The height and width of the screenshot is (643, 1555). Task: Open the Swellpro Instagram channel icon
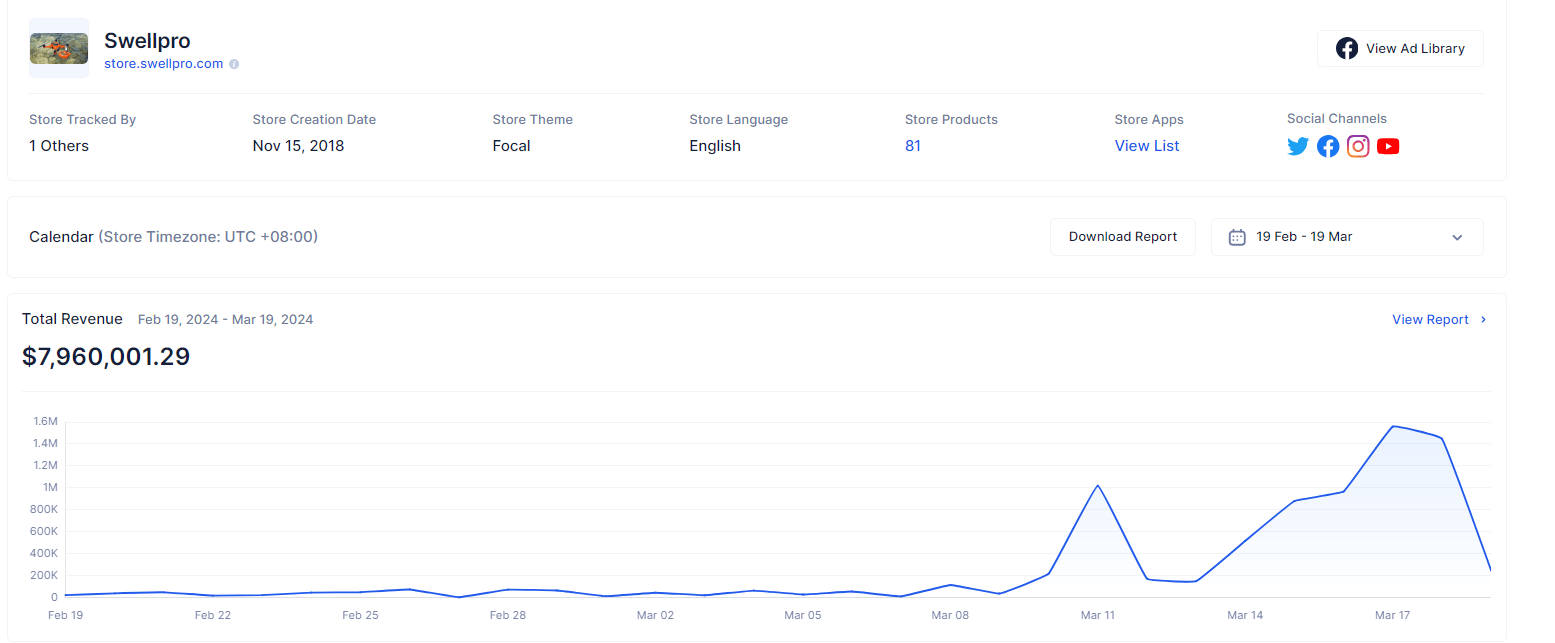(1358, 147)
